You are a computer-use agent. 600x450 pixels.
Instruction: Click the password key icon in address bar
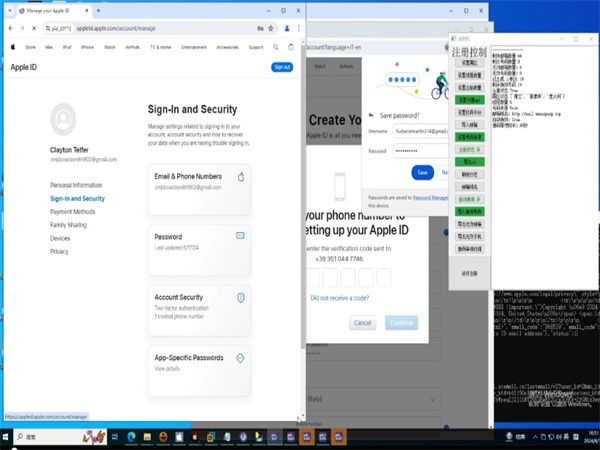point(260,29)
